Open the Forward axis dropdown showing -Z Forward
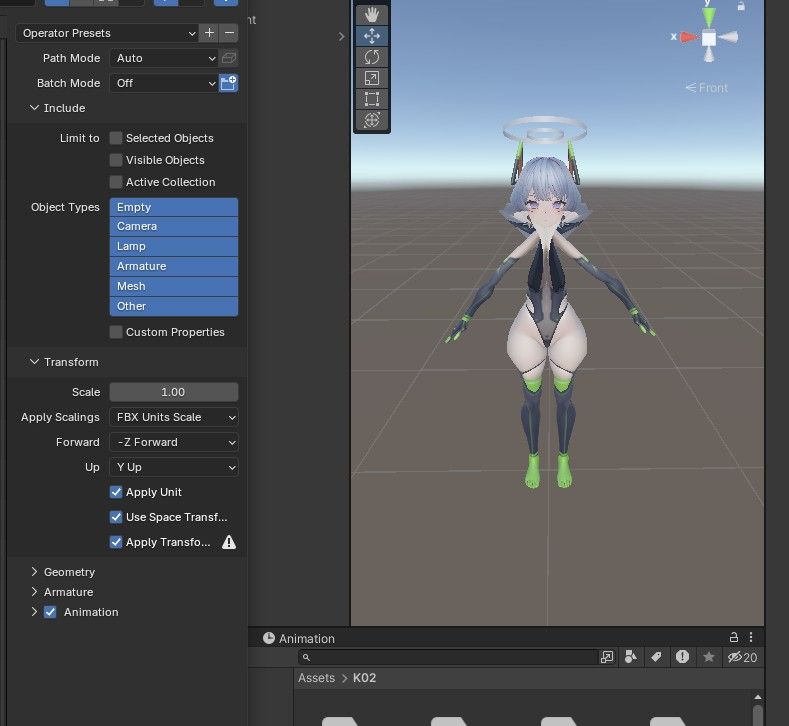 [174, 442]
